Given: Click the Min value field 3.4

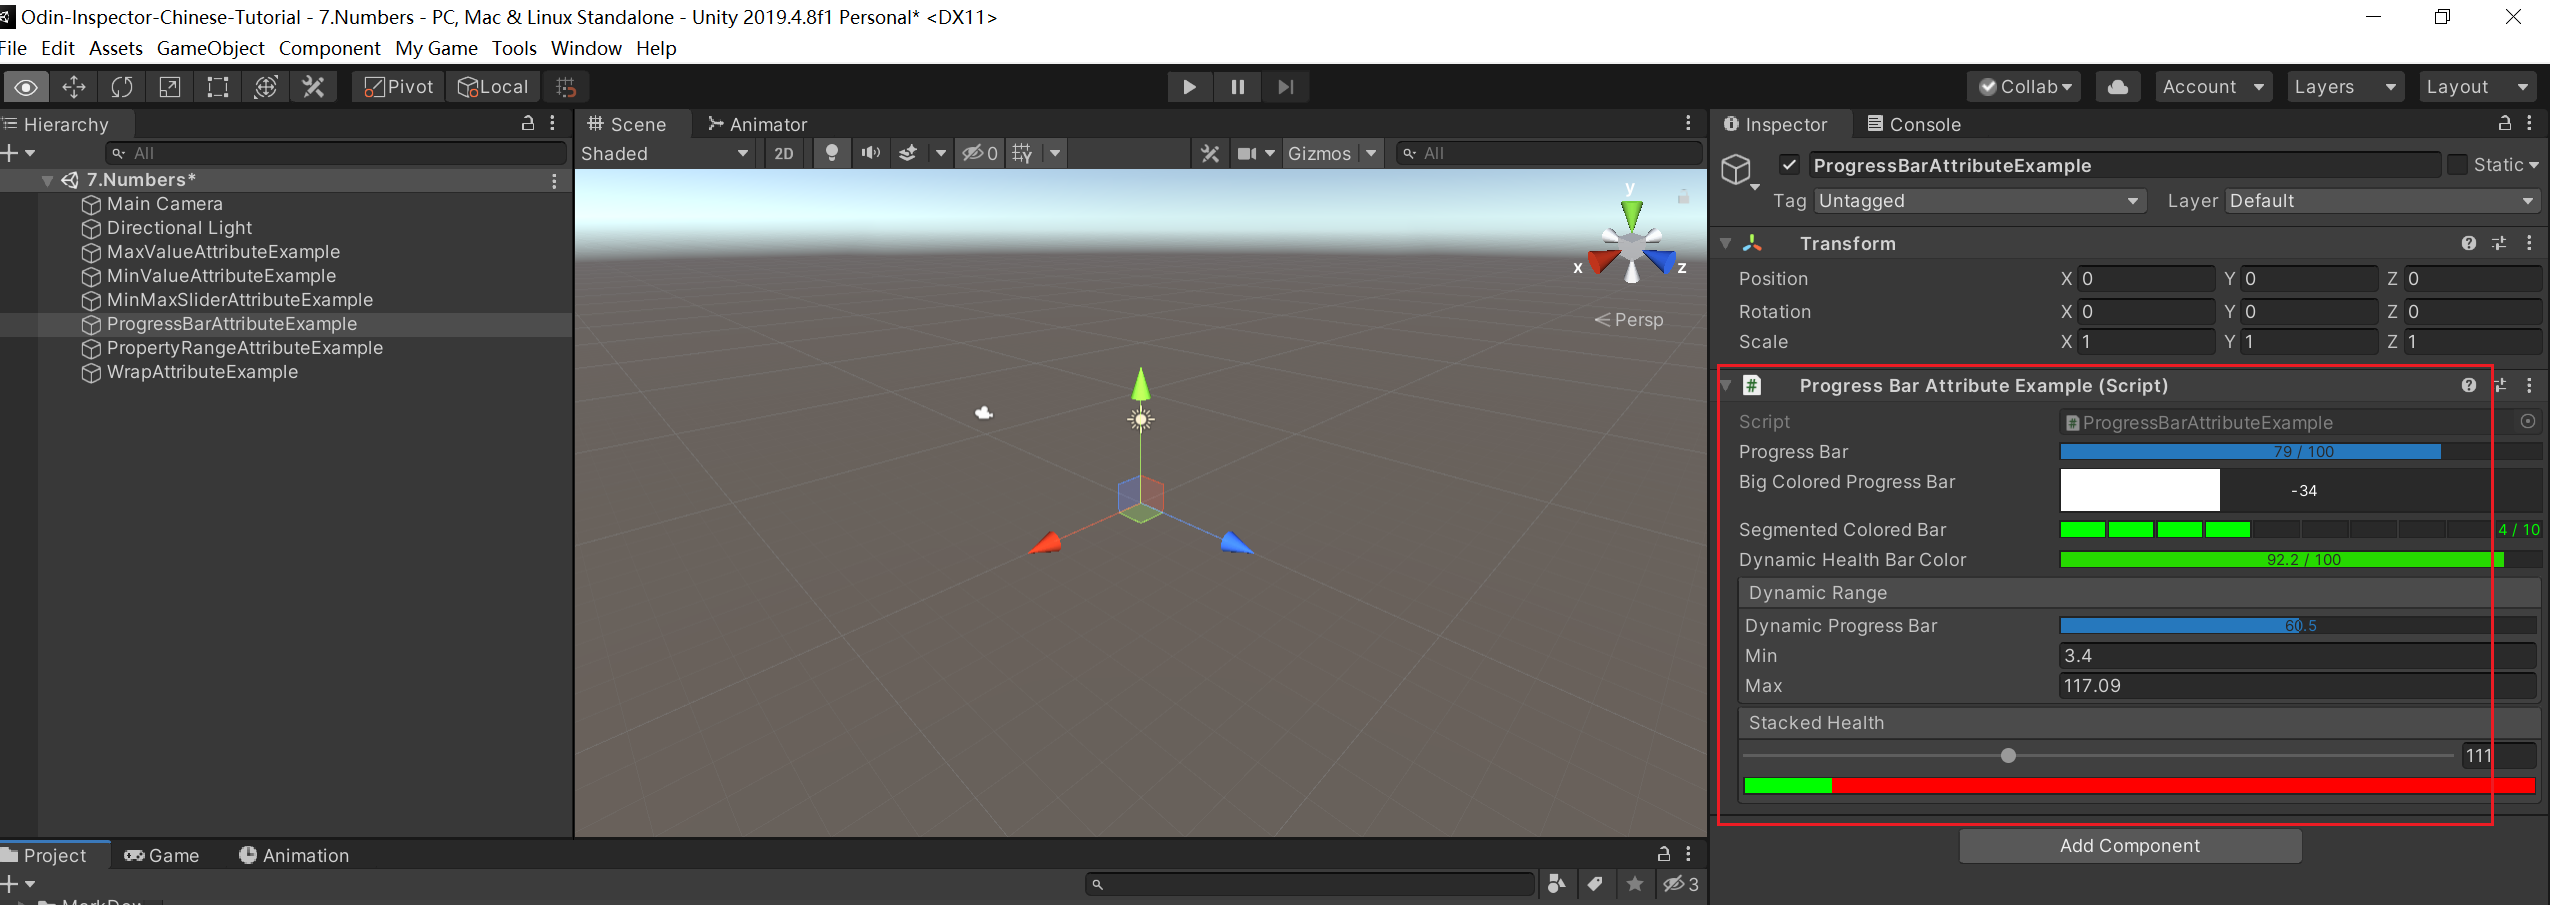Looking at the screenshot, I should tap(2299, 656).
